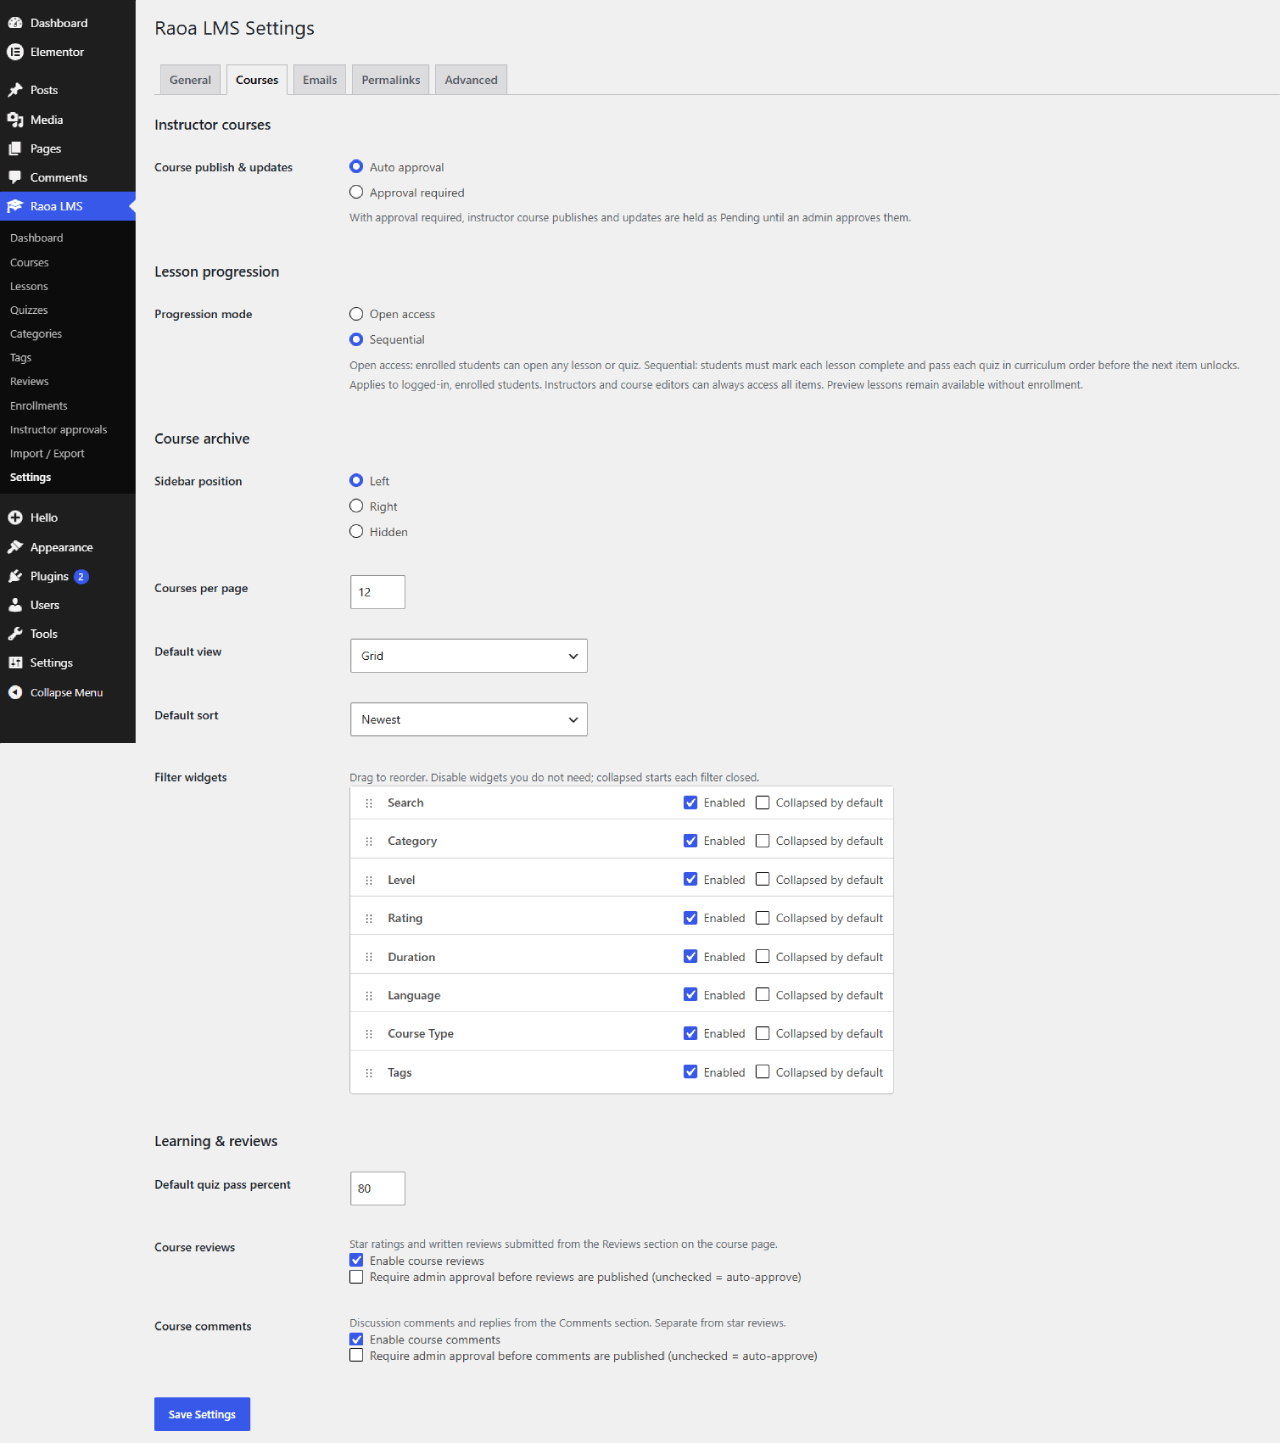1280x1443 pixels.
Task: Click the Plugins plug icon
Action: (x=15, y=576)
